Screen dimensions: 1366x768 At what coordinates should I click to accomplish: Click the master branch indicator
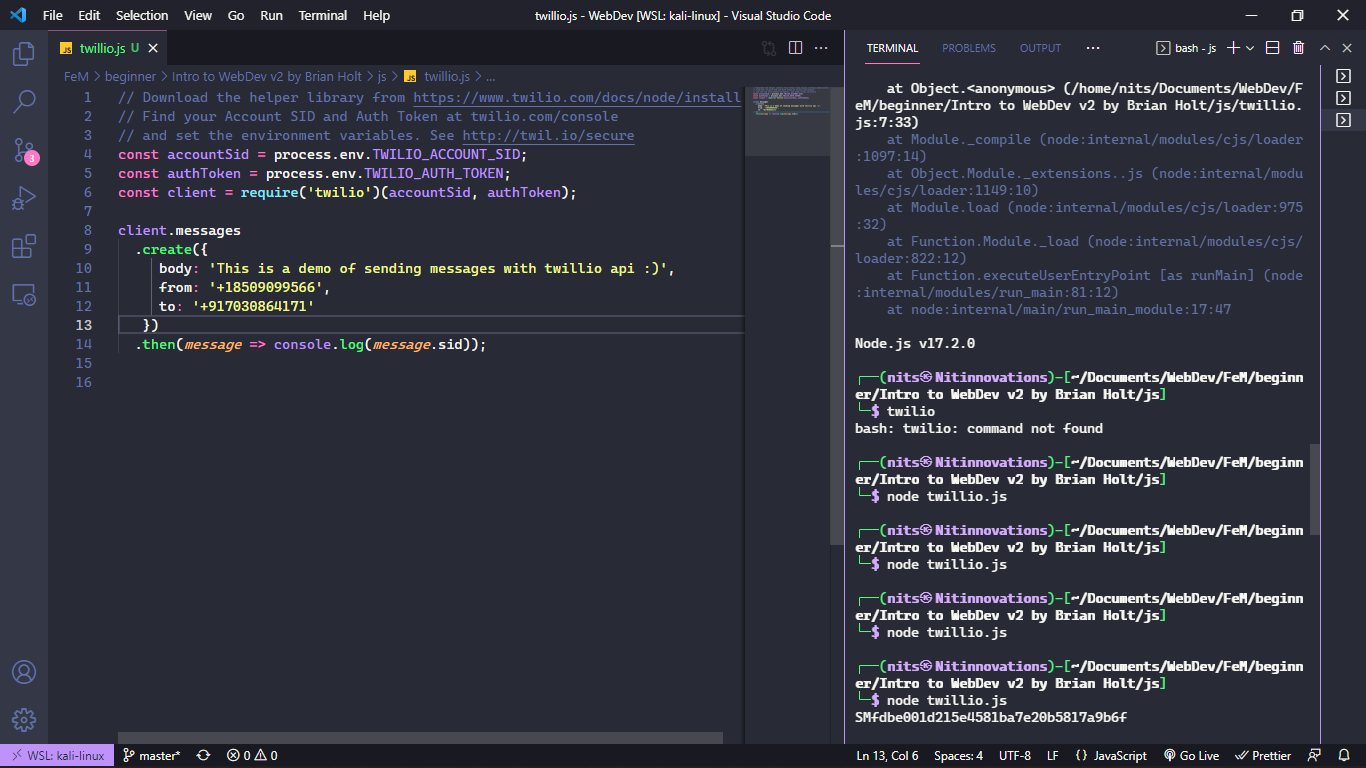151,756
